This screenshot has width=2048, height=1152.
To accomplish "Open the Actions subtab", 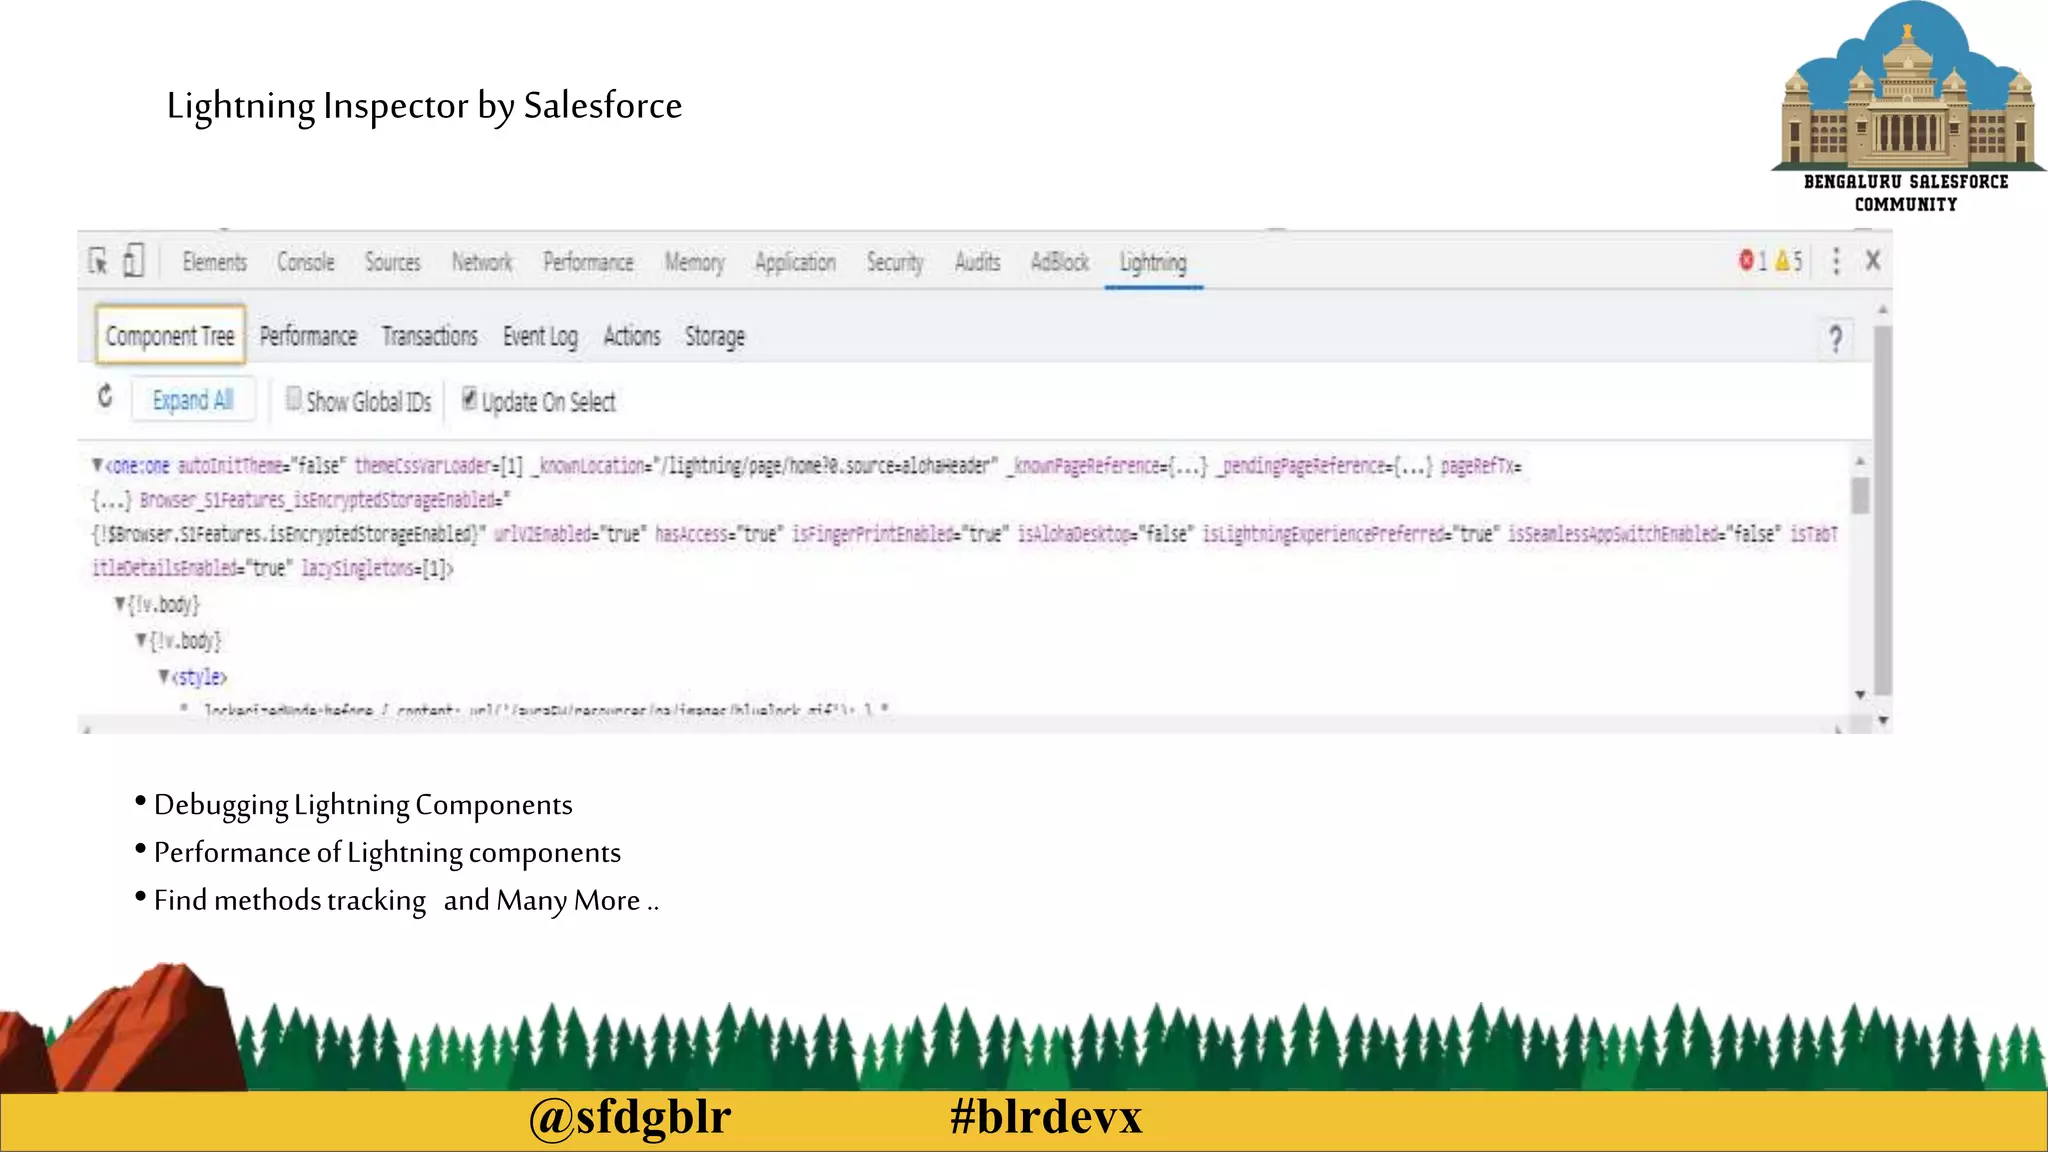I will pyautogui.click(x=632, y=336).
